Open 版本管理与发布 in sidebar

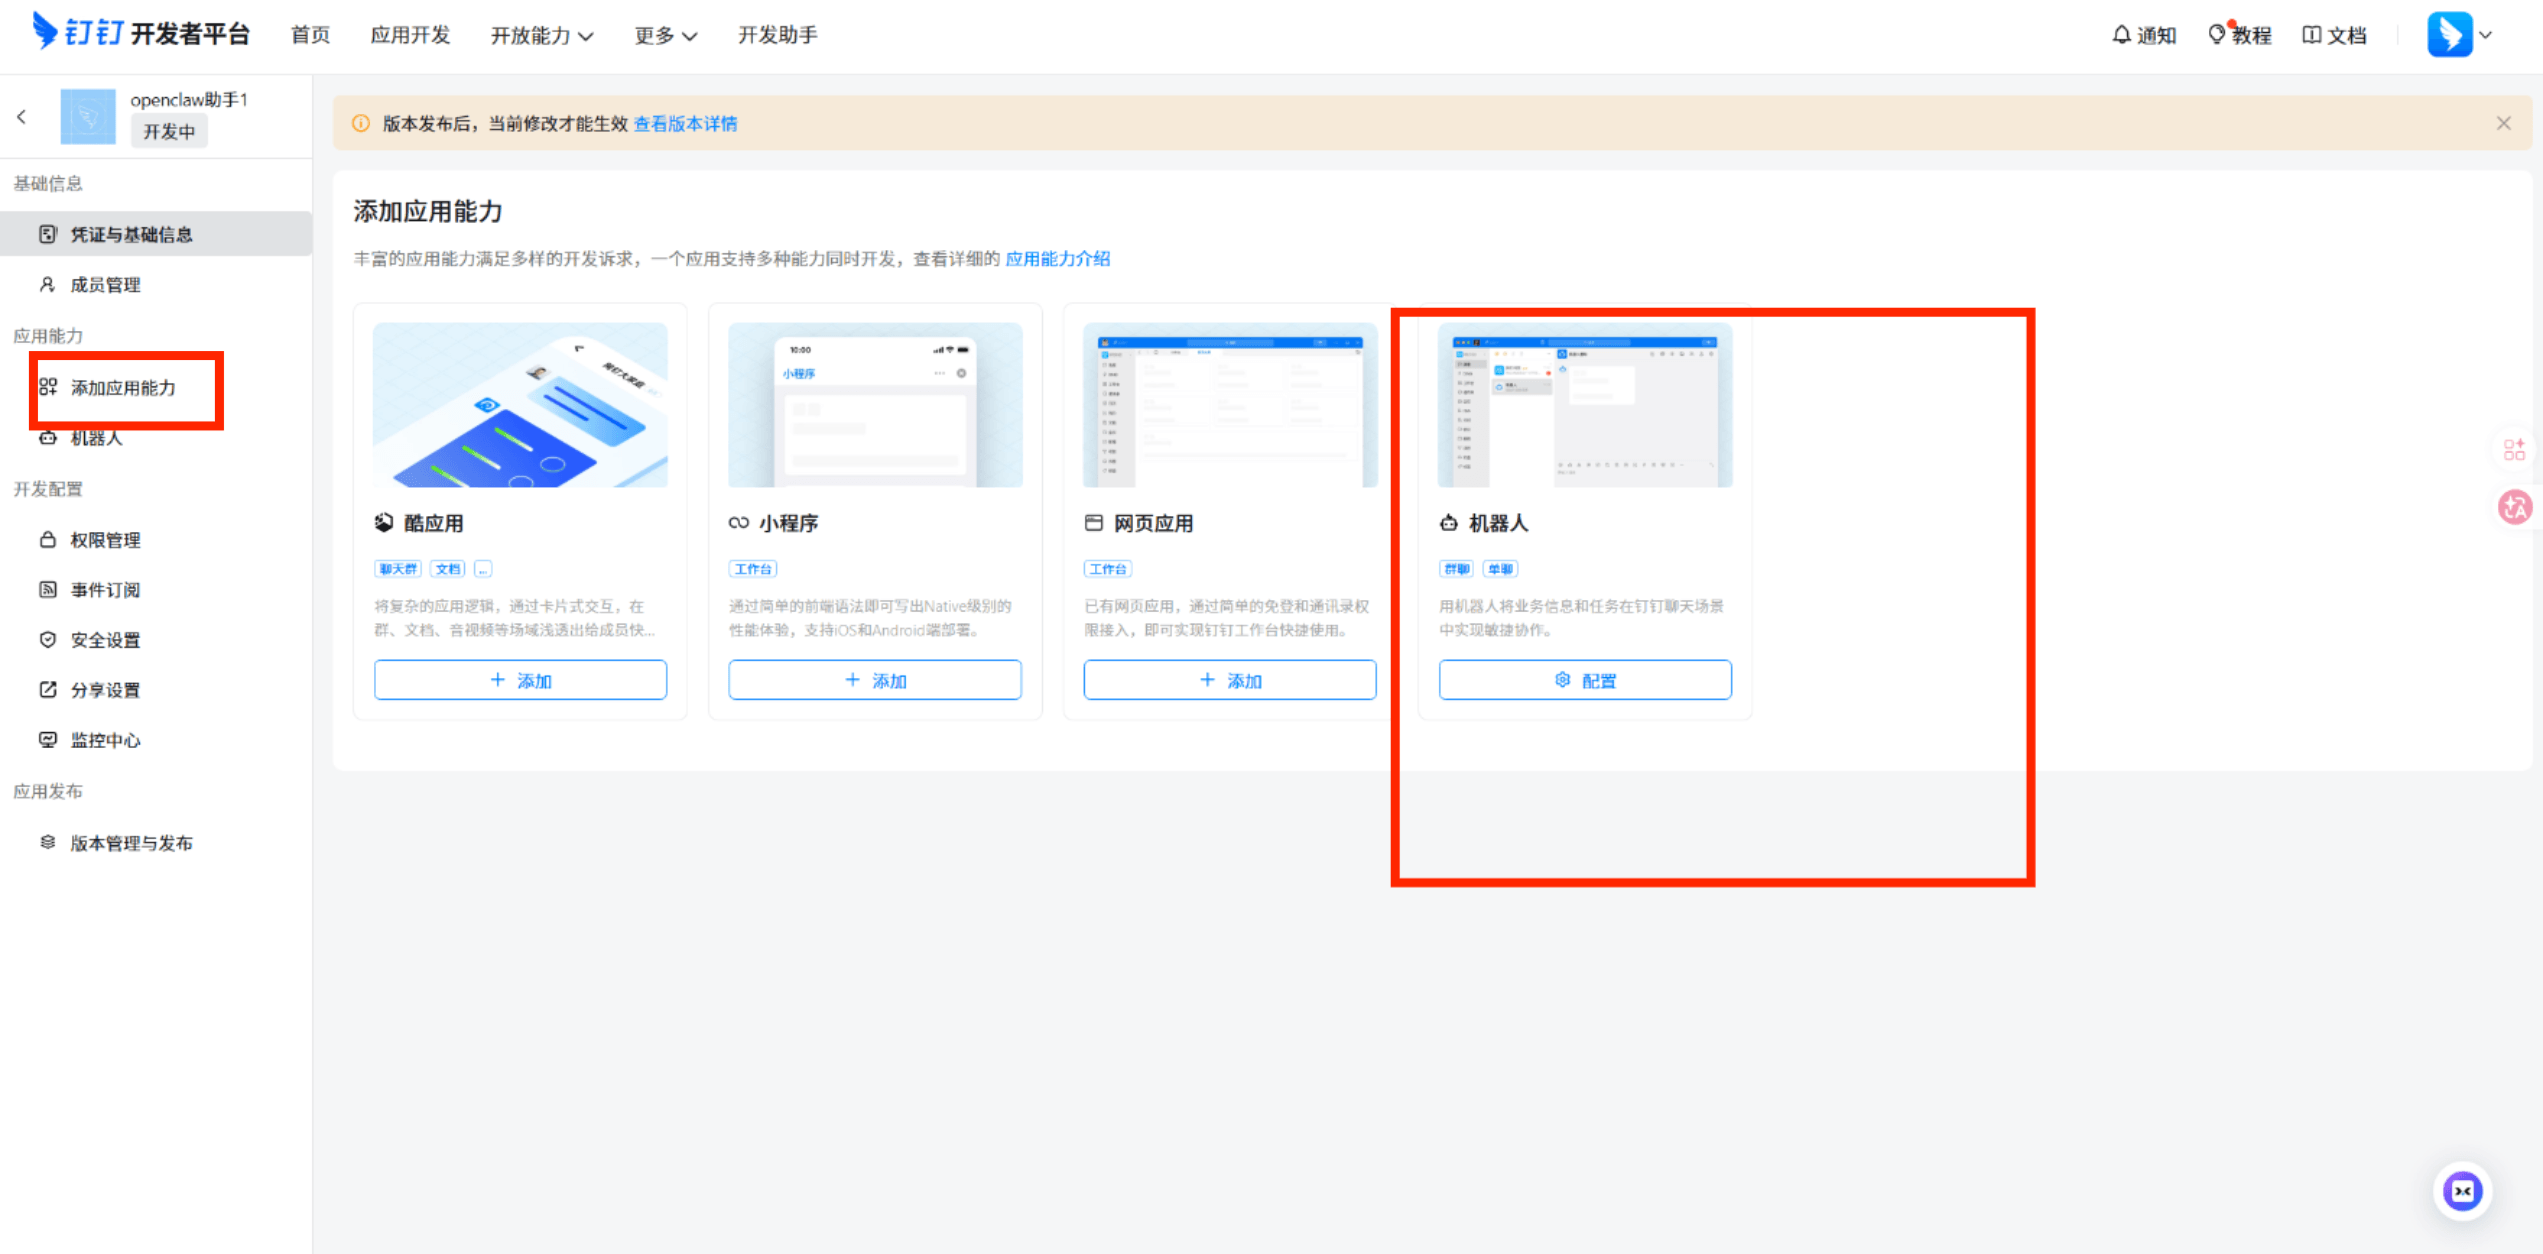[x=131, y=843]
